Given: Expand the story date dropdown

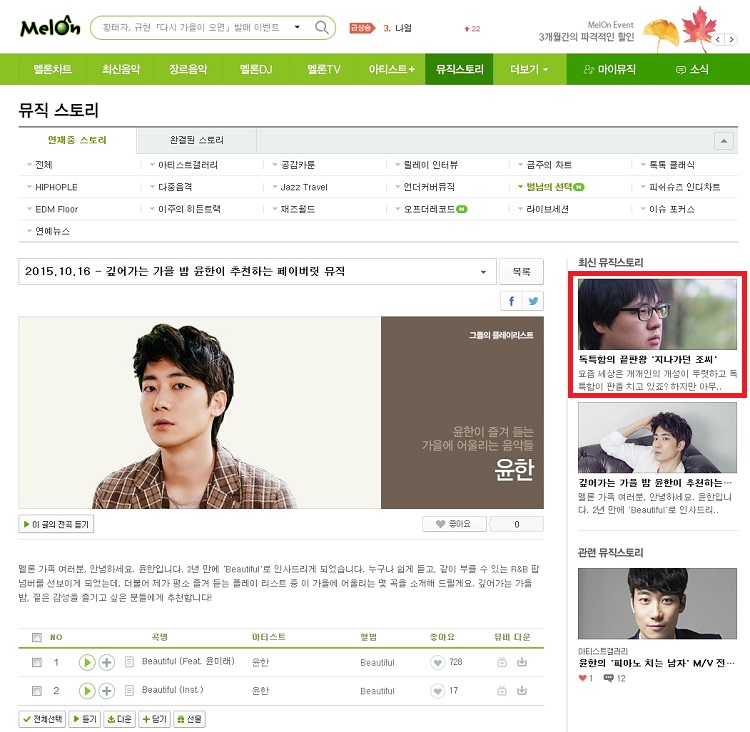Looking at the screenshot, I should [483, 272].
